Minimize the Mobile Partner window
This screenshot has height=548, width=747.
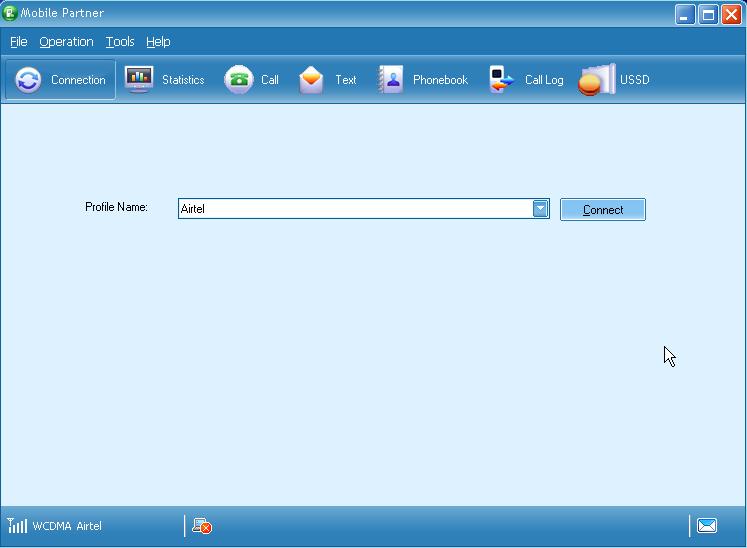685,14
